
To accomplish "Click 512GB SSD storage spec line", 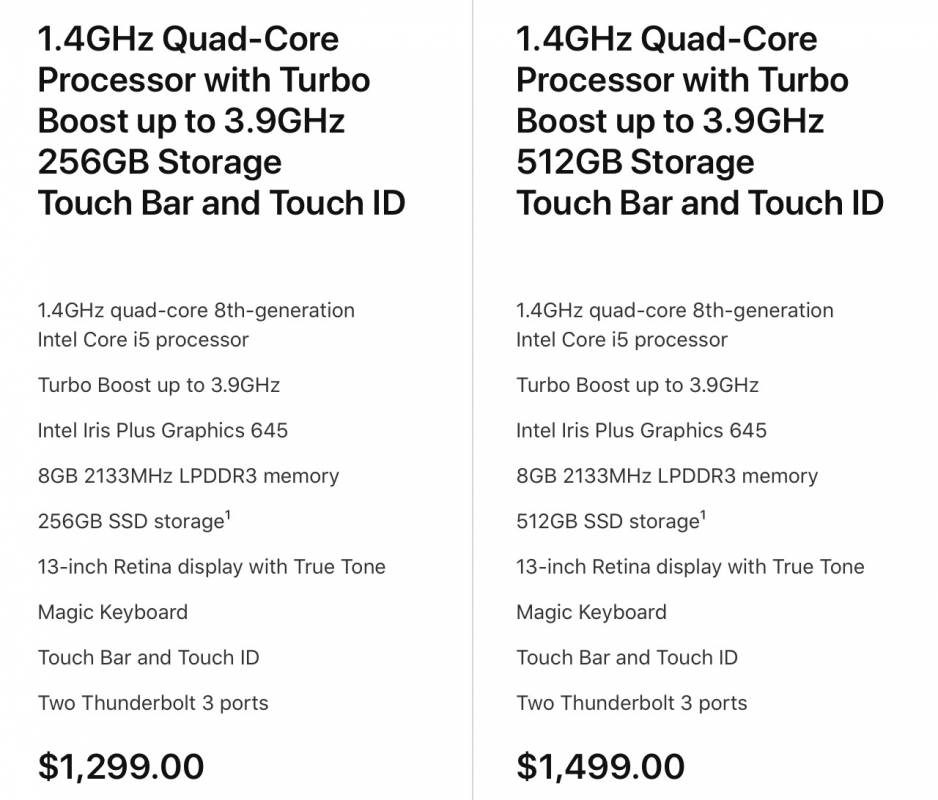I will (x=611, y=521).
